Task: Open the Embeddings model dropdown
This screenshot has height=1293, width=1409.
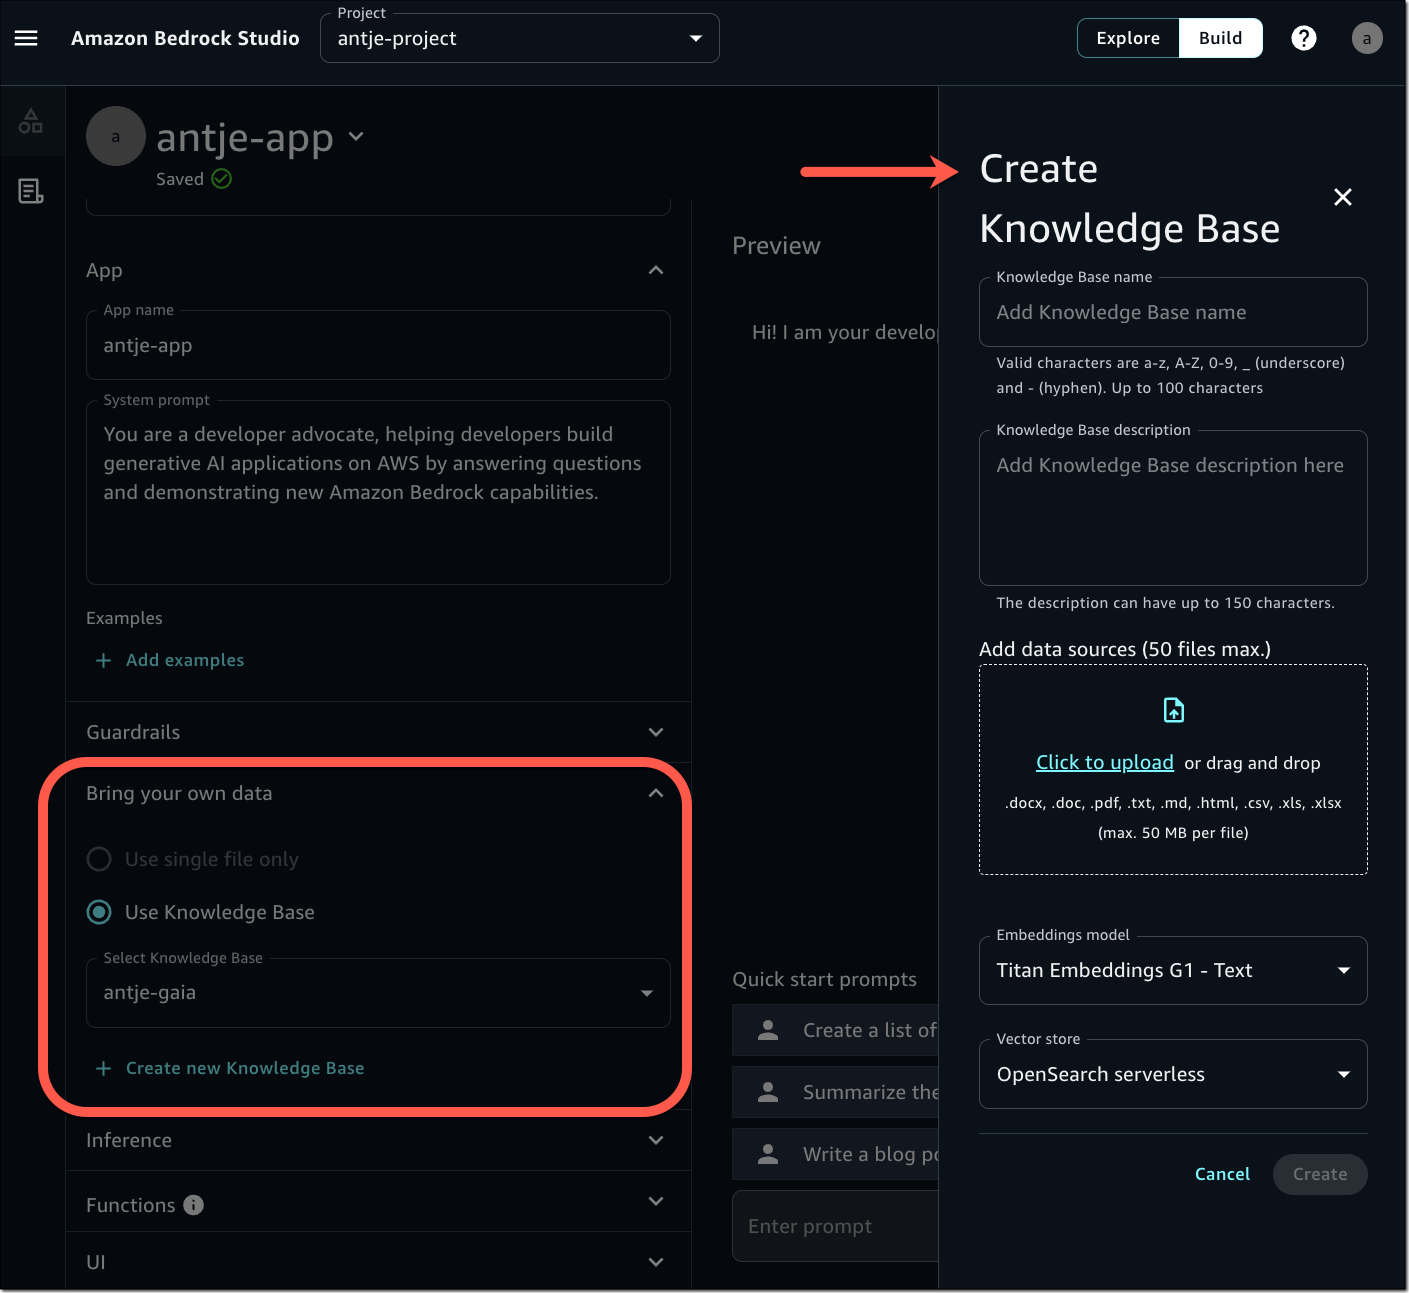Action: 1173,970
